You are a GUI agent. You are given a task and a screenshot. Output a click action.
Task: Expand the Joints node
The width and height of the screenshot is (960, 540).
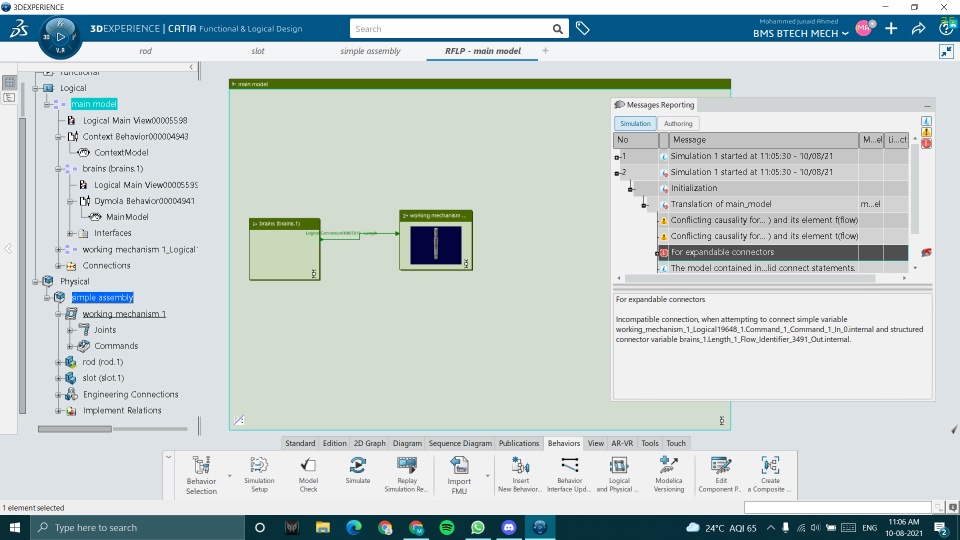(x=70, y=330)
